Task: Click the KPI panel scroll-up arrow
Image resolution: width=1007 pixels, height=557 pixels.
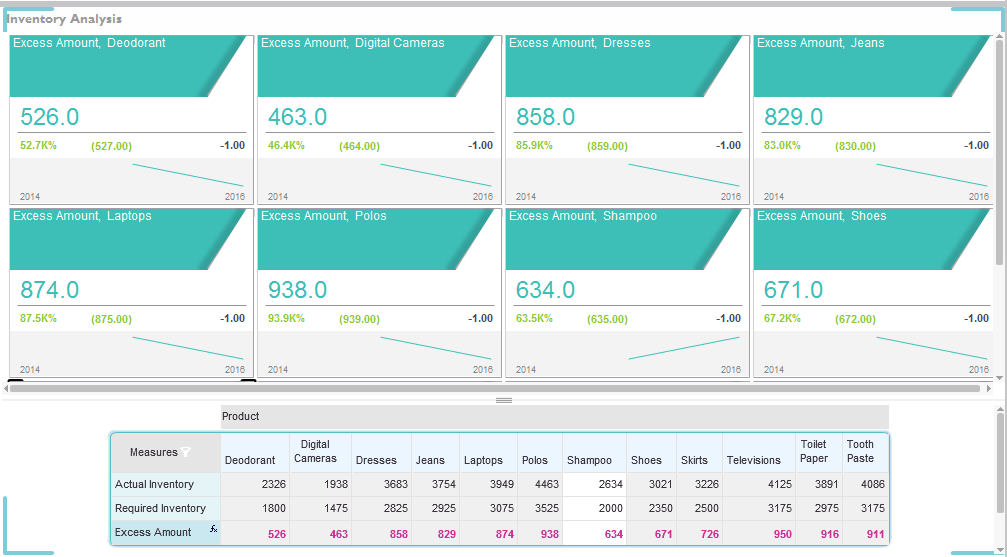Action: [997, 41]
